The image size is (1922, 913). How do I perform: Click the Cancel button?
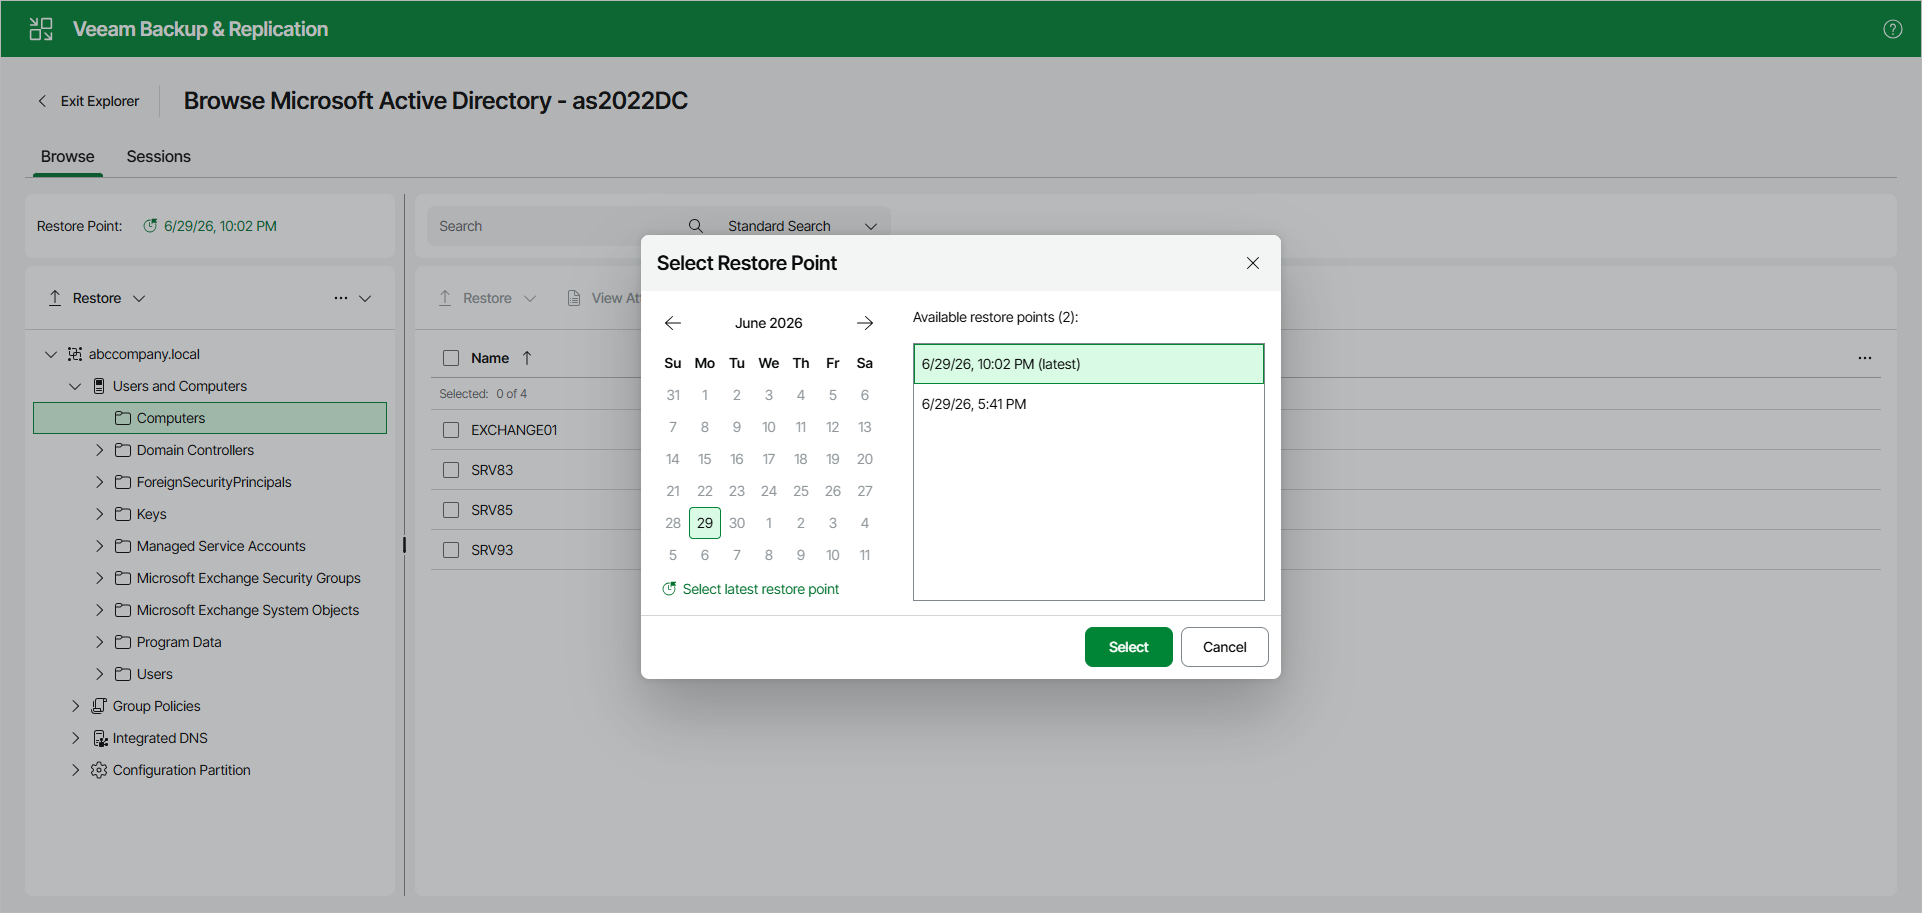[1224, 647]
